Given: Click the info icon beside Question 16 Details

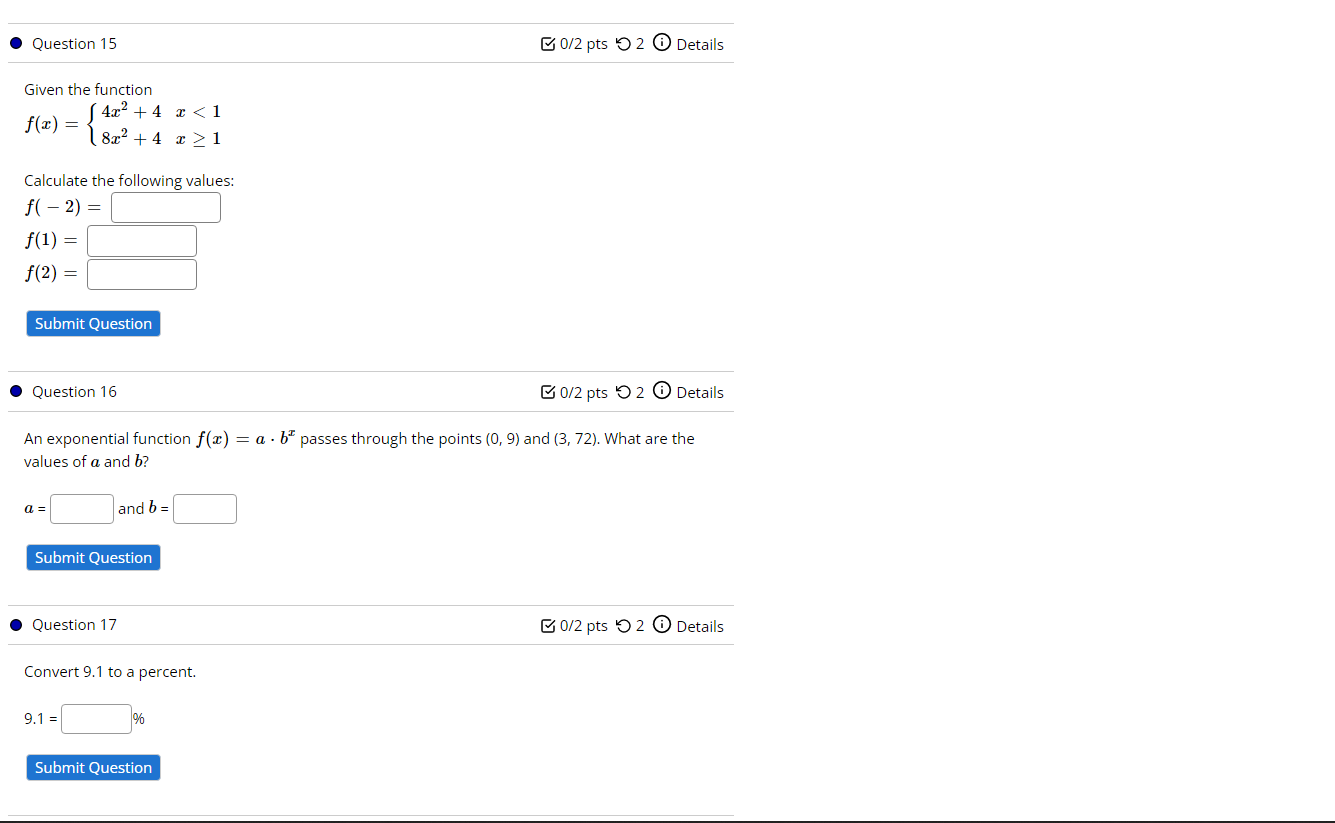Looking at the screenshot, I should coord(662,391).
